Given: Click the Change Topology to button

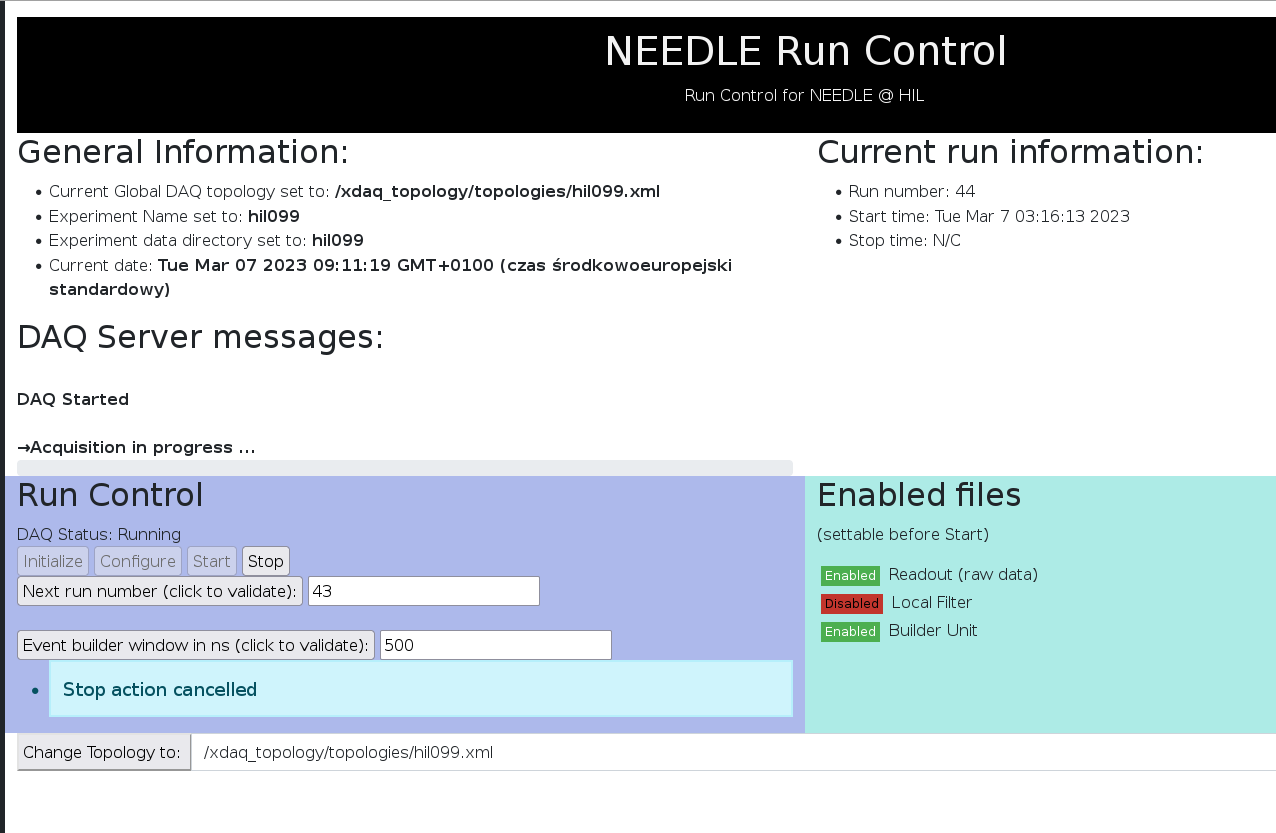Looking at the screenshot, I should [103, 751].
